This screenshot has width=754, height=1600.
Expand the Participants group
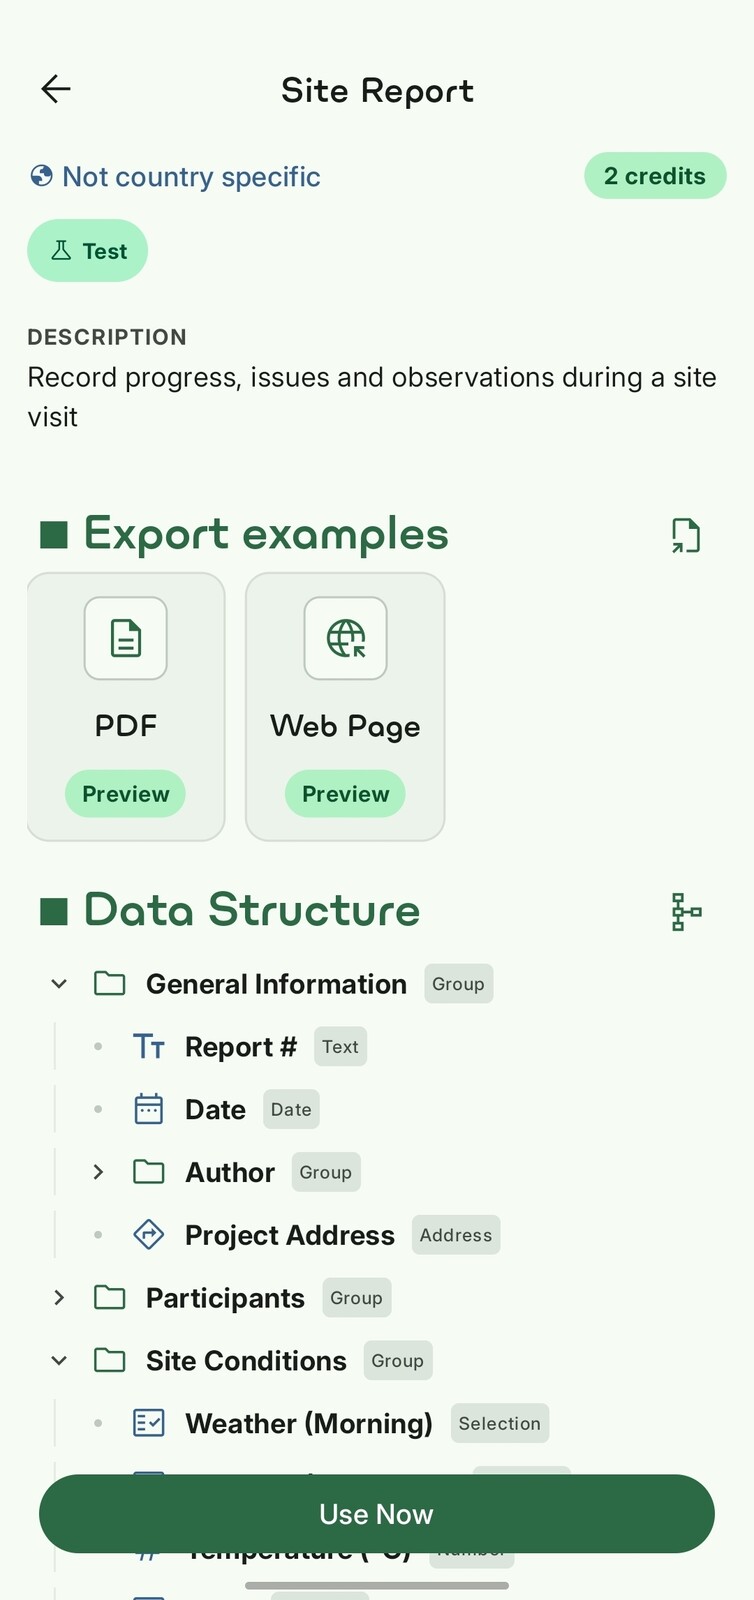[58, 1297]
